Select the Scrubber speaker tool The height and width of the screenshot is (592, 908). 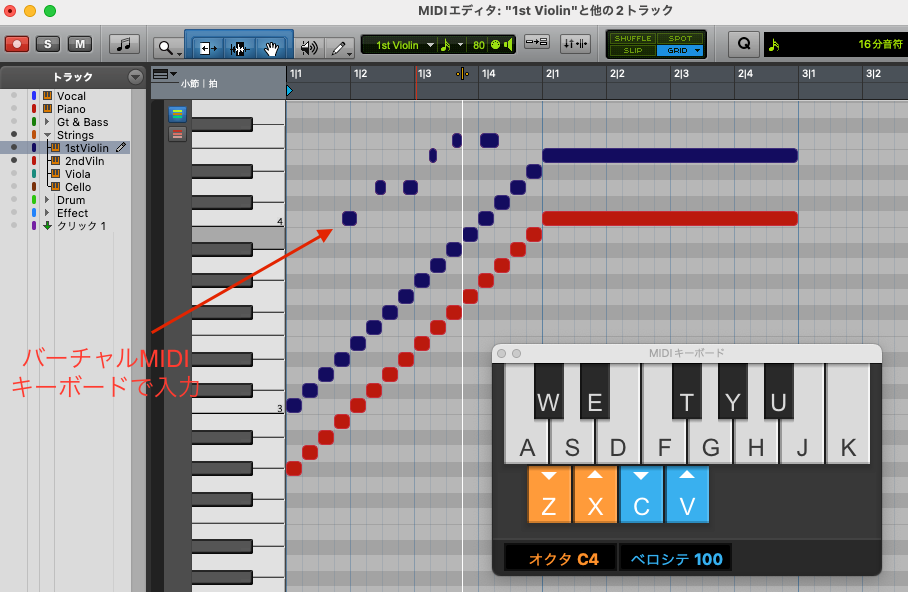309,47
